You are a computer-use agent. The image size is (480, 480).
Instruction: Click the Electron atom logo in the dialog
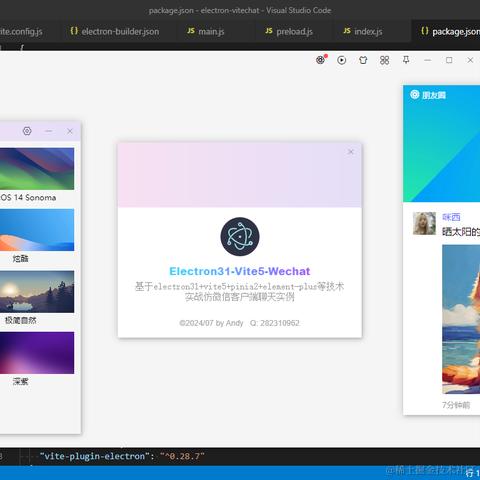pos(240,237)
